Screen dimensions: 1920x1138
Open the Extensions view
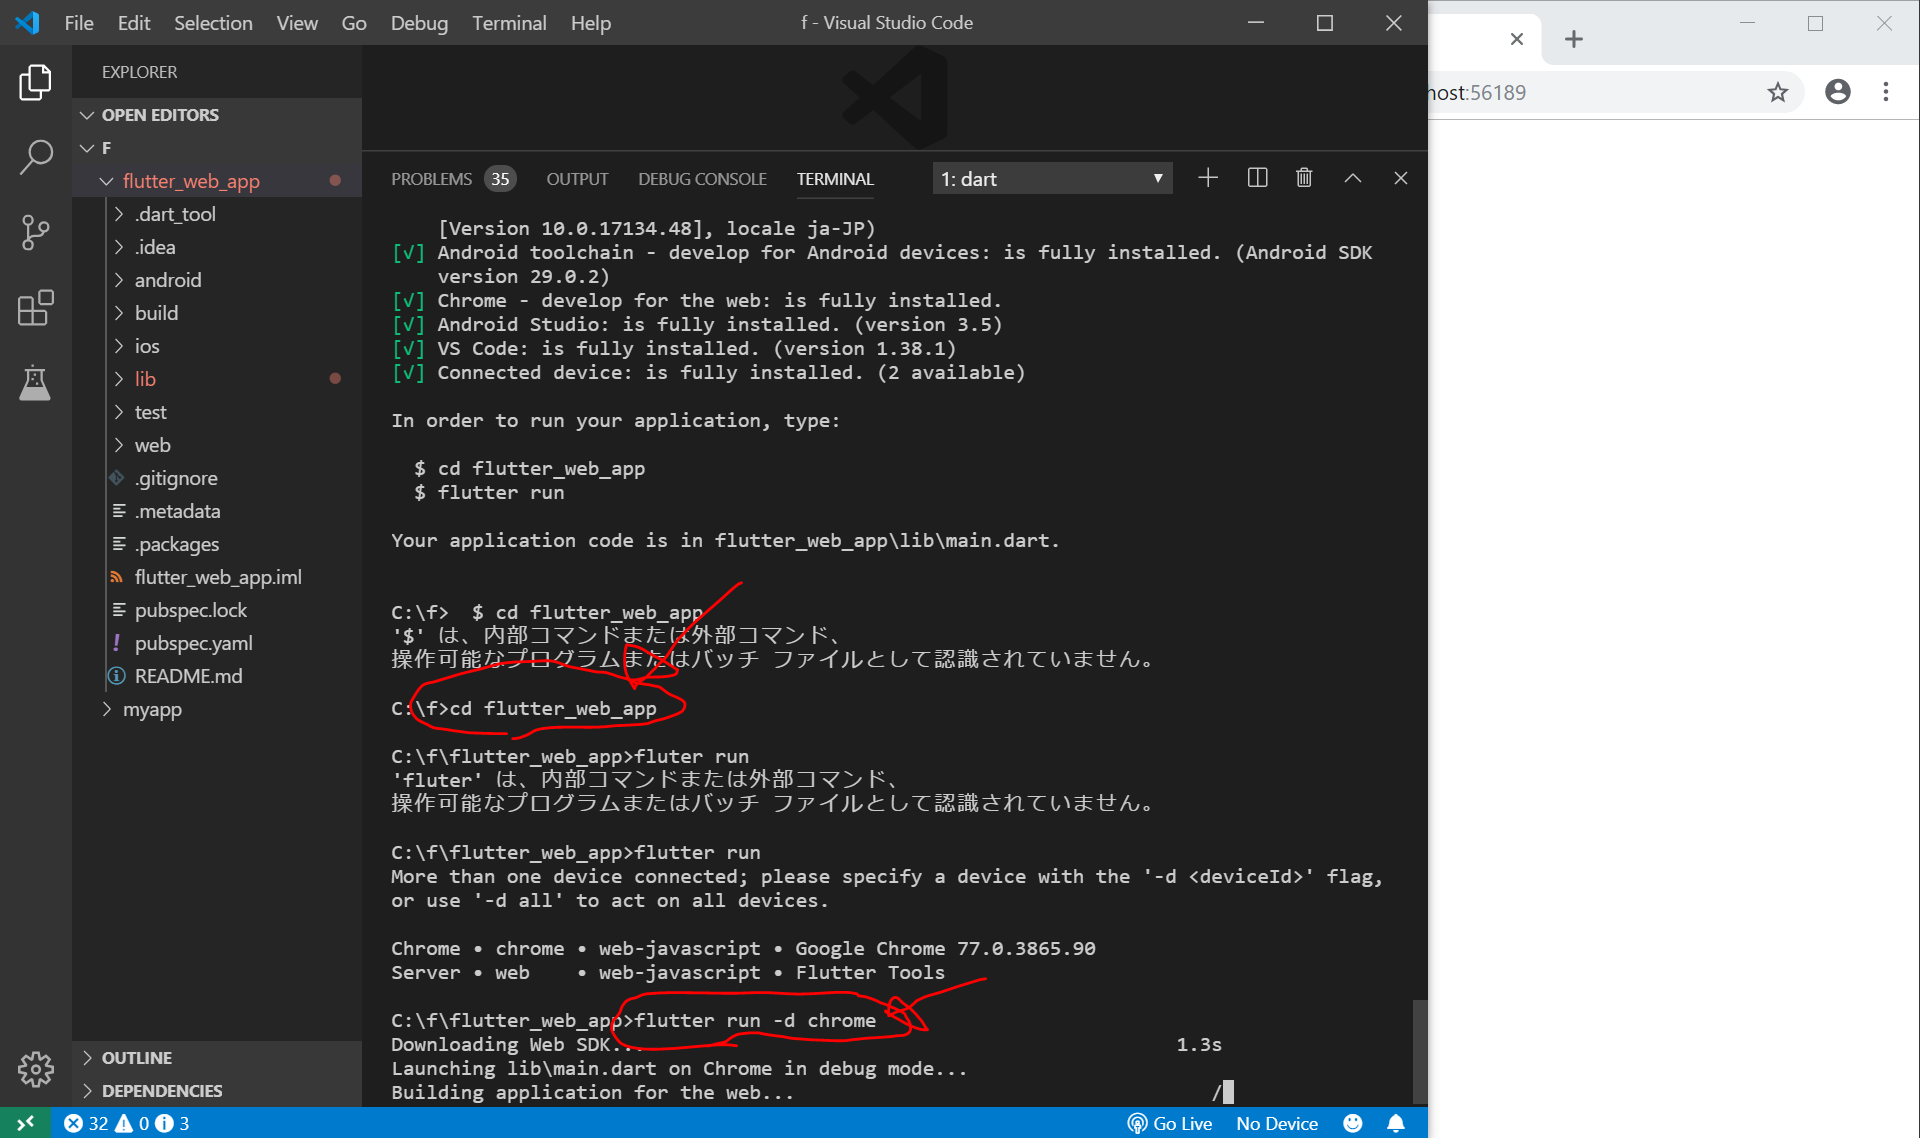35,308
